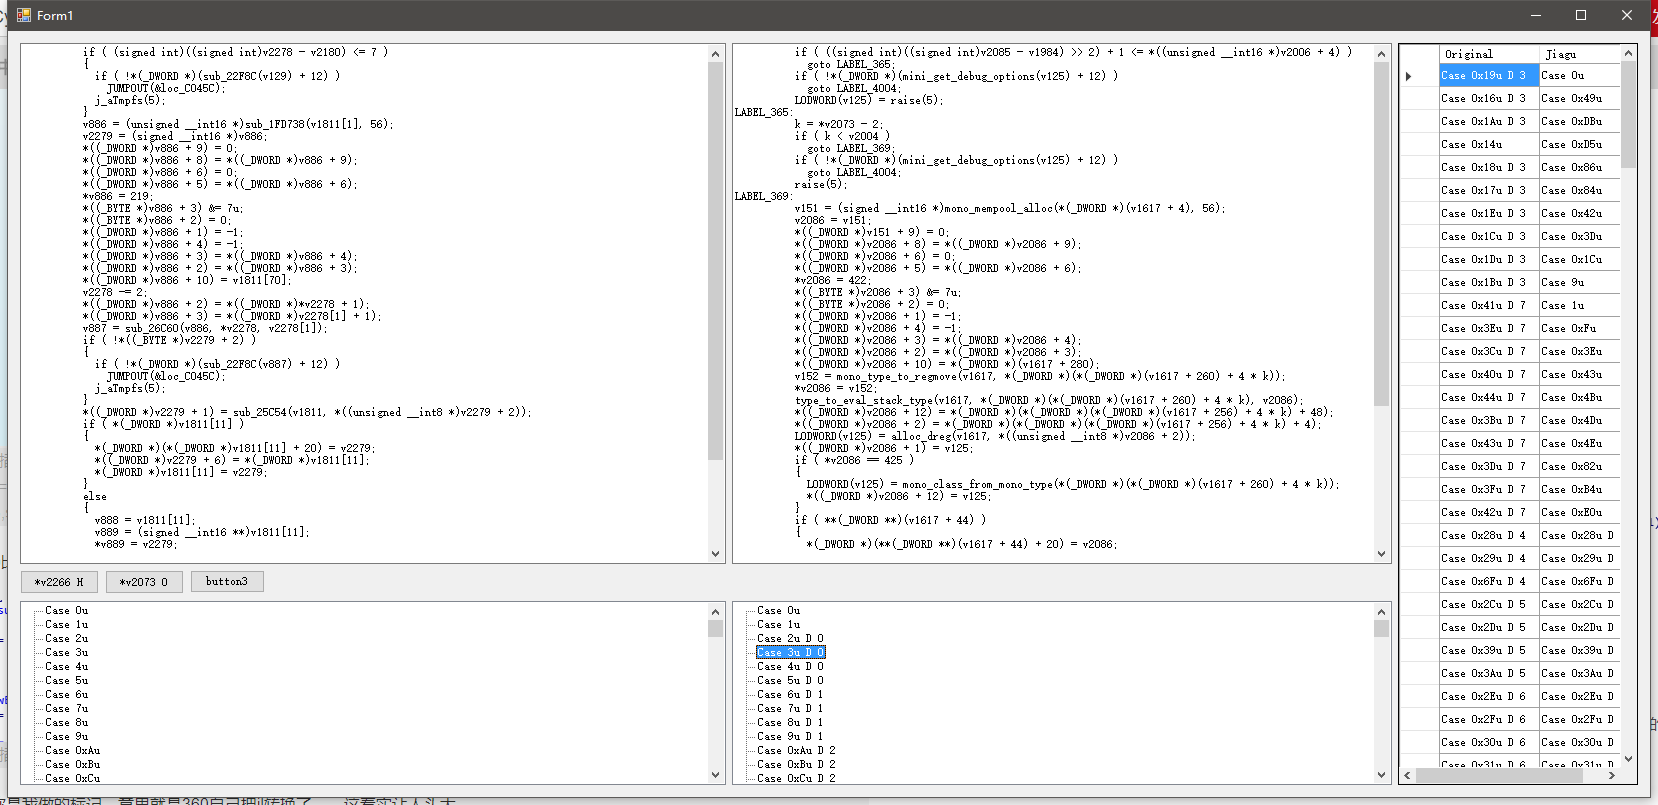Sort grid by the Jiagu column header
1658x805 pixels.
tap(1579, 54)
